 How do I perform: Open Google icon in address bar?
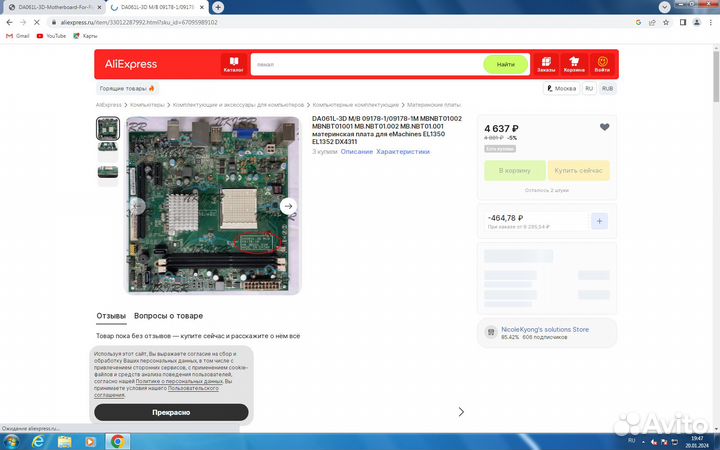[x=638, y=22]
